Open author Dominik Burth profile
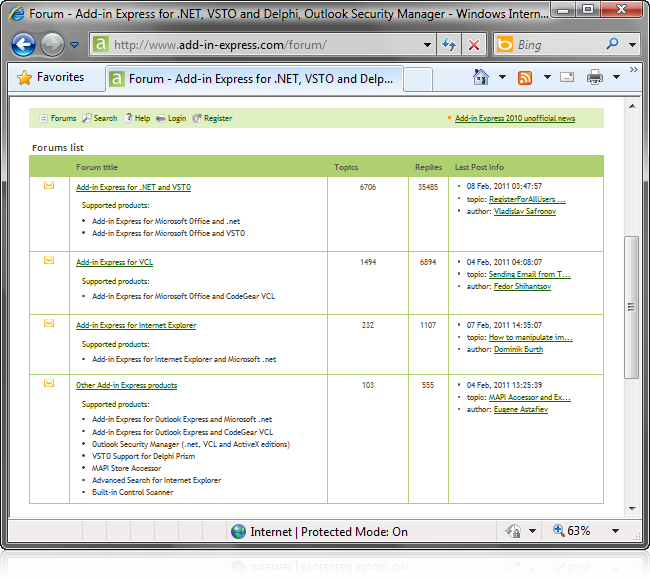The image size is (650, 580). 518,349
